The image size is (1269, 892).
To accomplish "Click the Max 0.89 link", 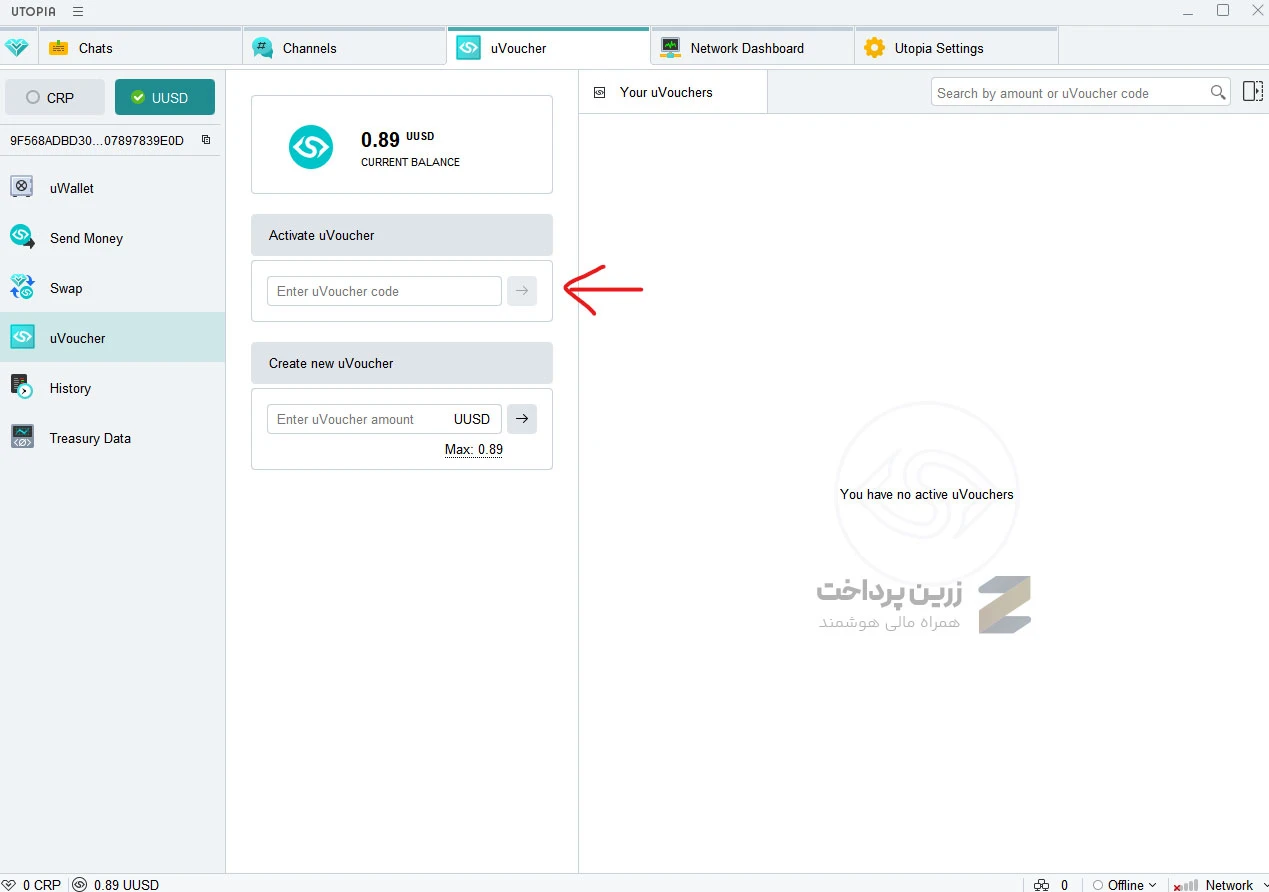I will (473, 449).
